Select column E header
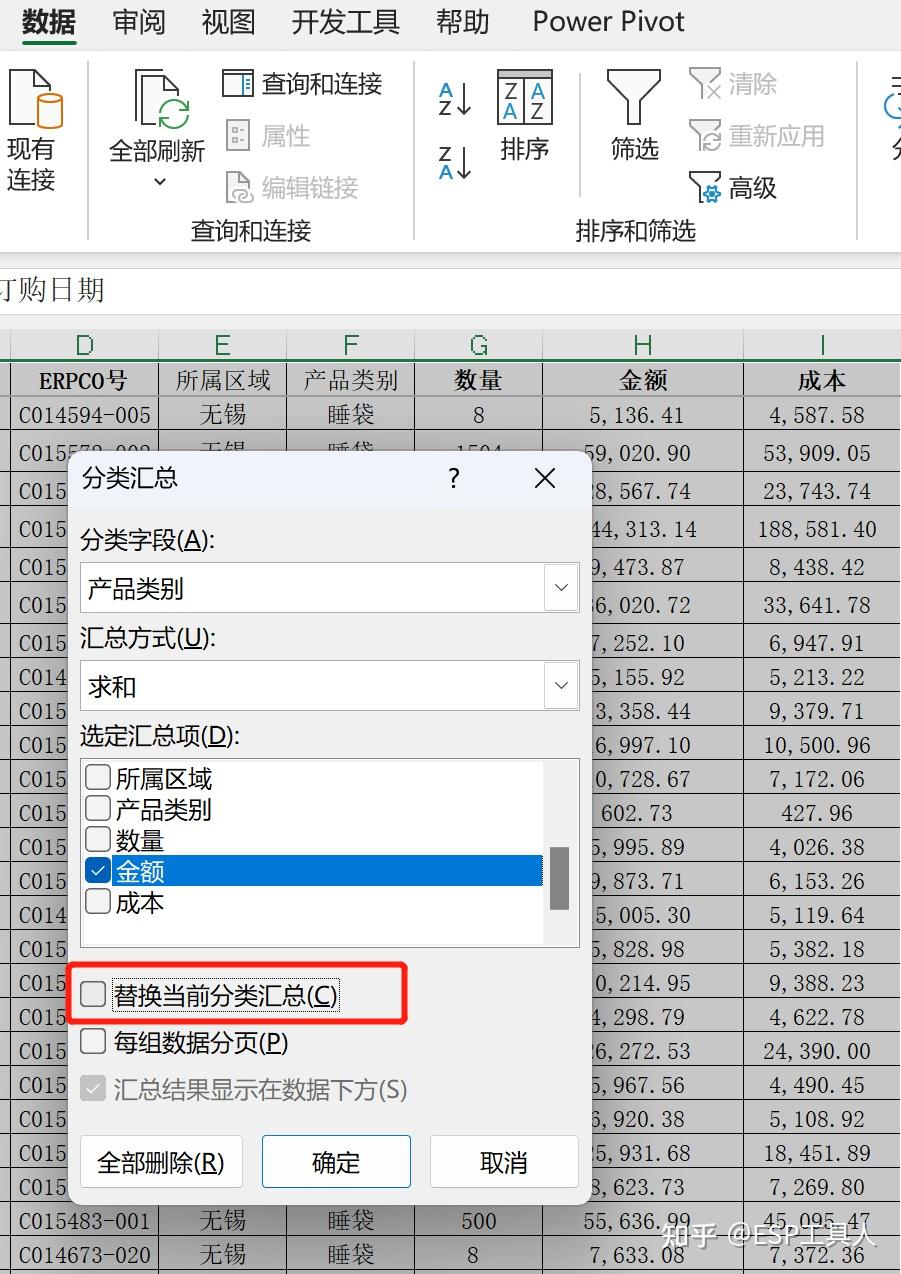The image size is (901, 1274). (222, 346)
